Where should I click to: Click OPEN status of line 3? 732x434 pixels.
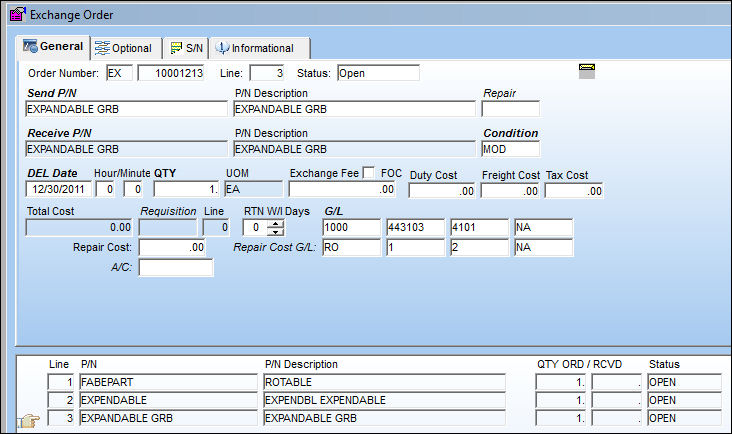pos(684,418)
